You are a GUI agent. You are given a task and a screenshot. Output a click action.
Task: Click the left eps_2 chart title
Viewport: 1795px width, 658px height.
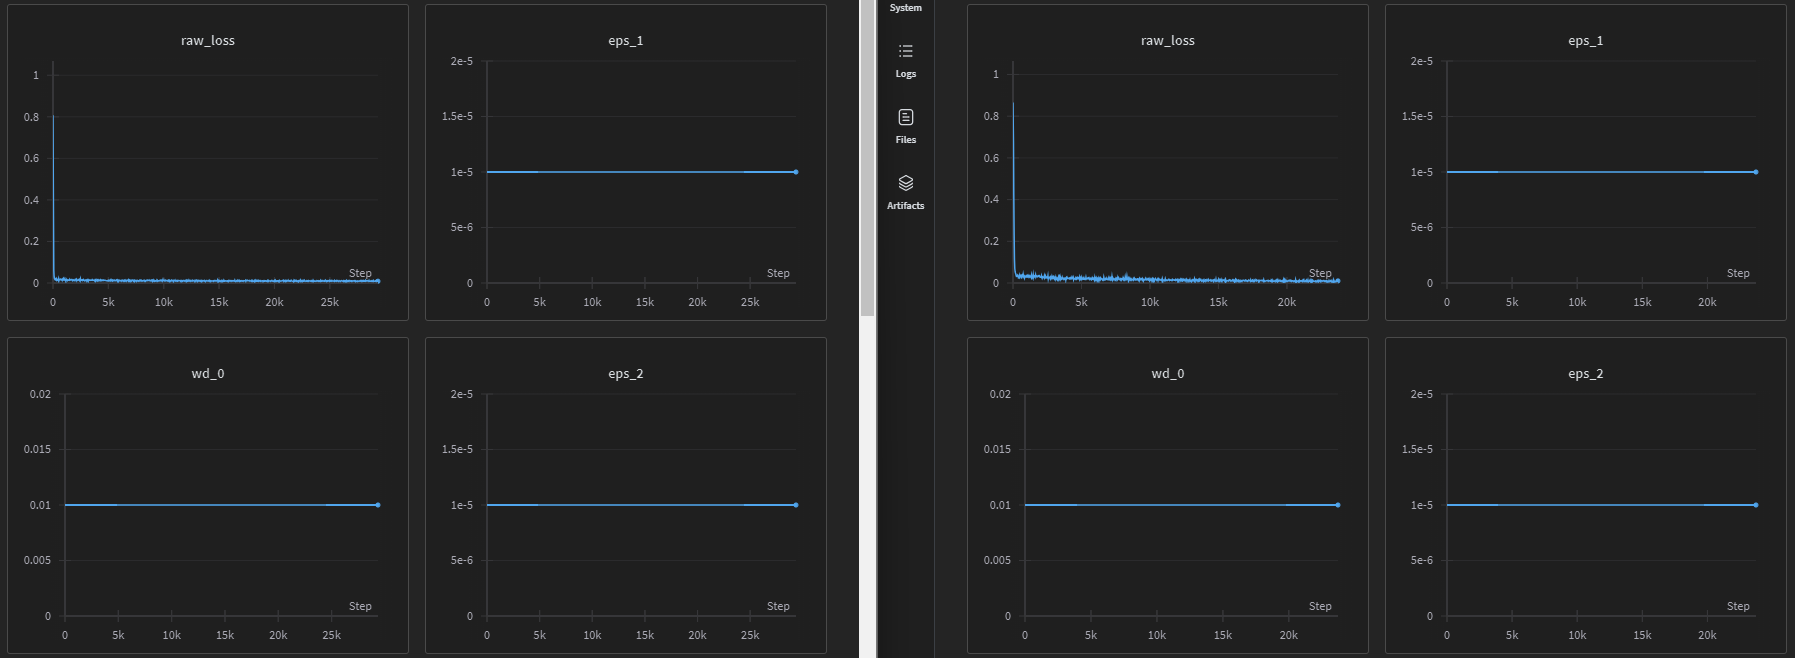pos(626,374)
